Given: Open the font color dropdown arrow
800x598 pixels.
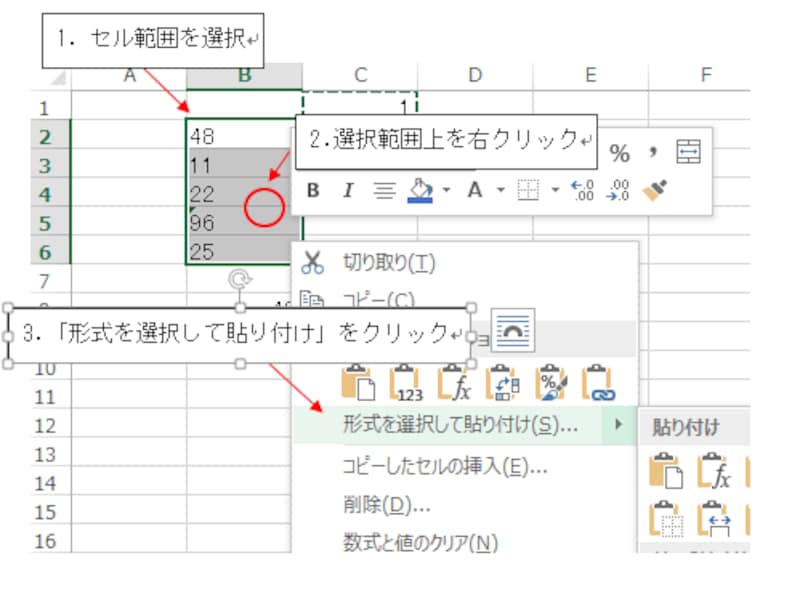Looking at the screenshot, I should tap(500, 191).
